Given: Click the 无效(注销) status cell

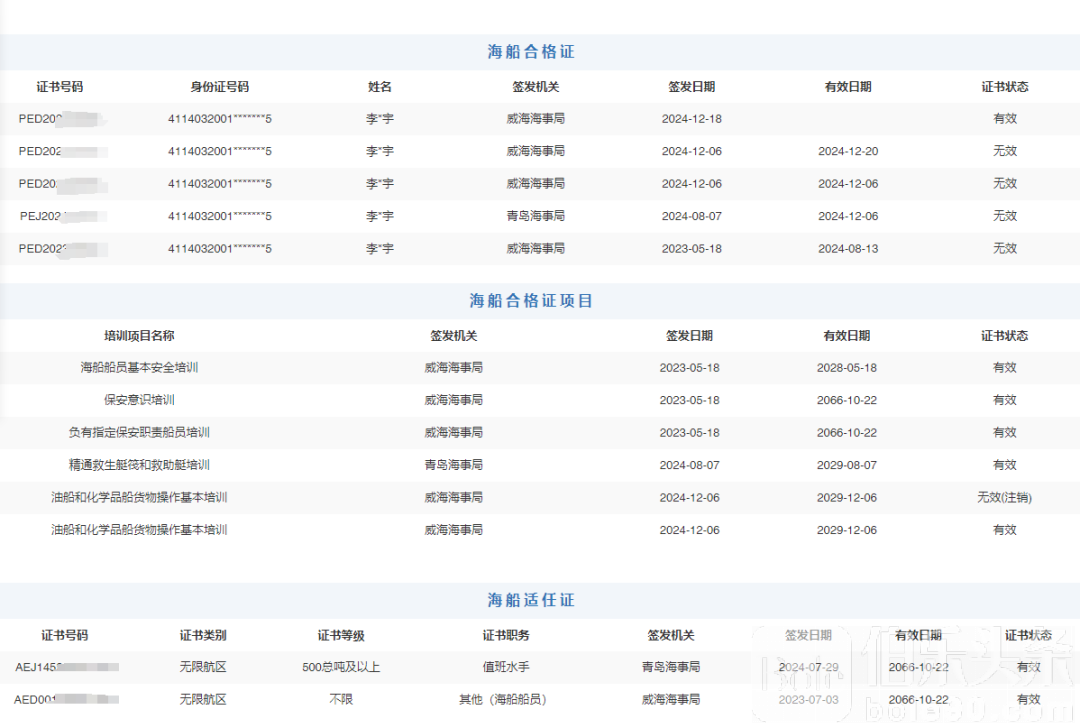Looking at the screenshot, I should pos(1004,497).
